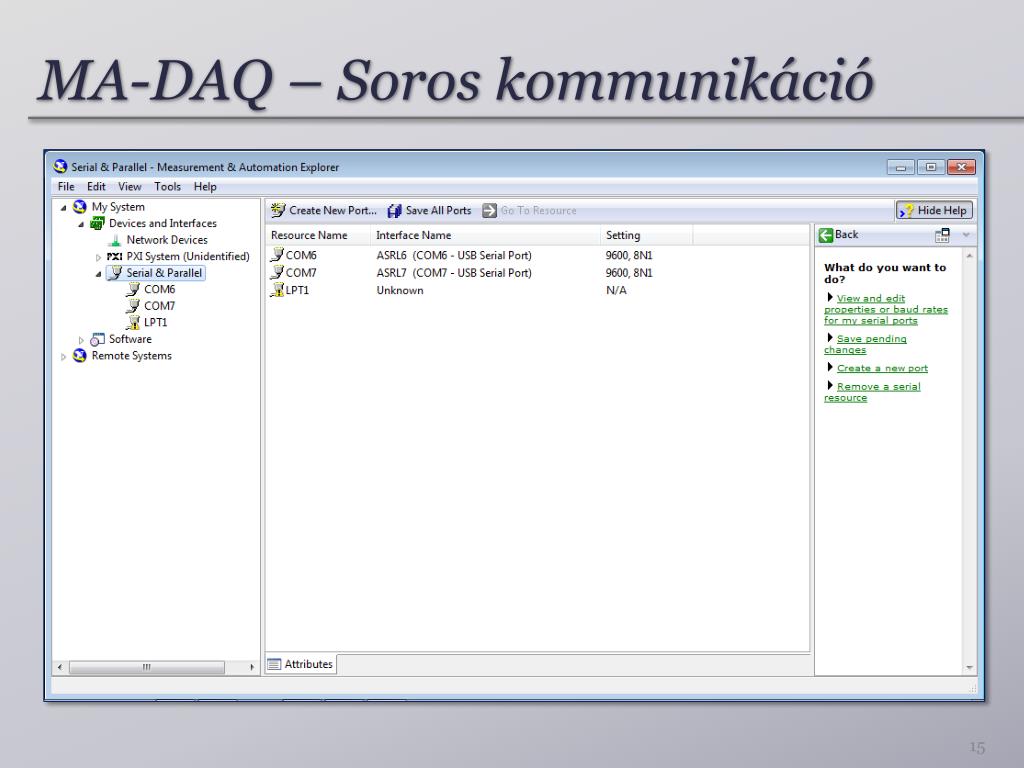Viewport: 1024px width, 768px height.
Task: Click the Go To Resource arrow icon
Action: point(489,211)
